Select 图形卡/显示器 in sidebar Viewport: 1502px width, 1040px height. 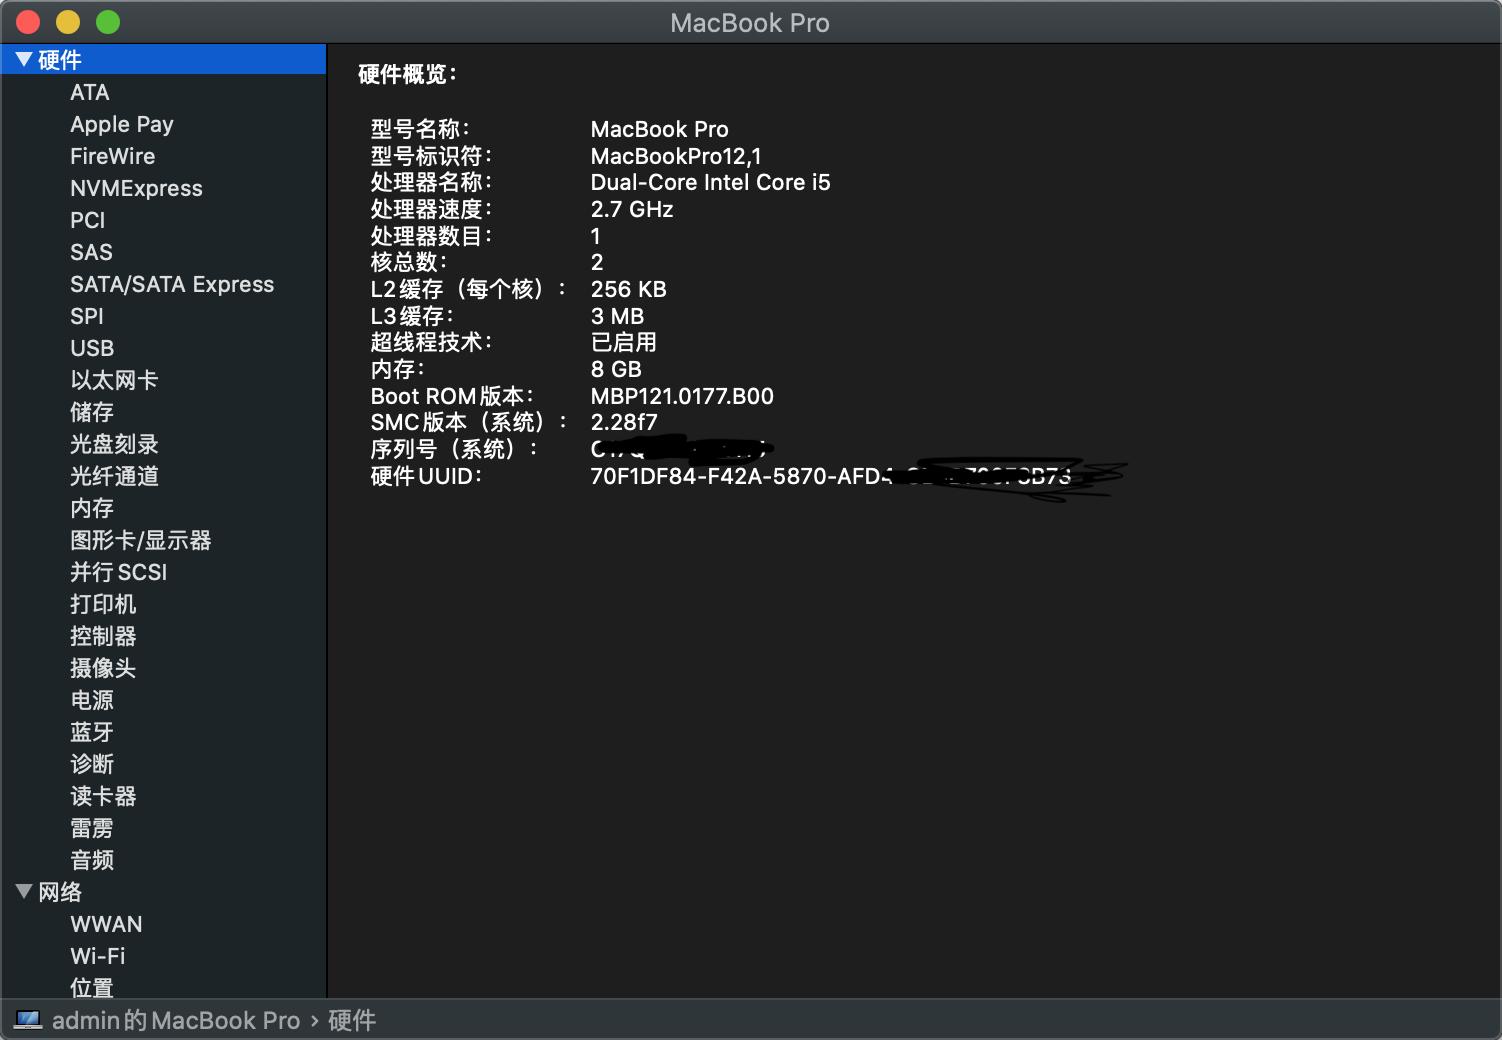[x=141, y=540]
